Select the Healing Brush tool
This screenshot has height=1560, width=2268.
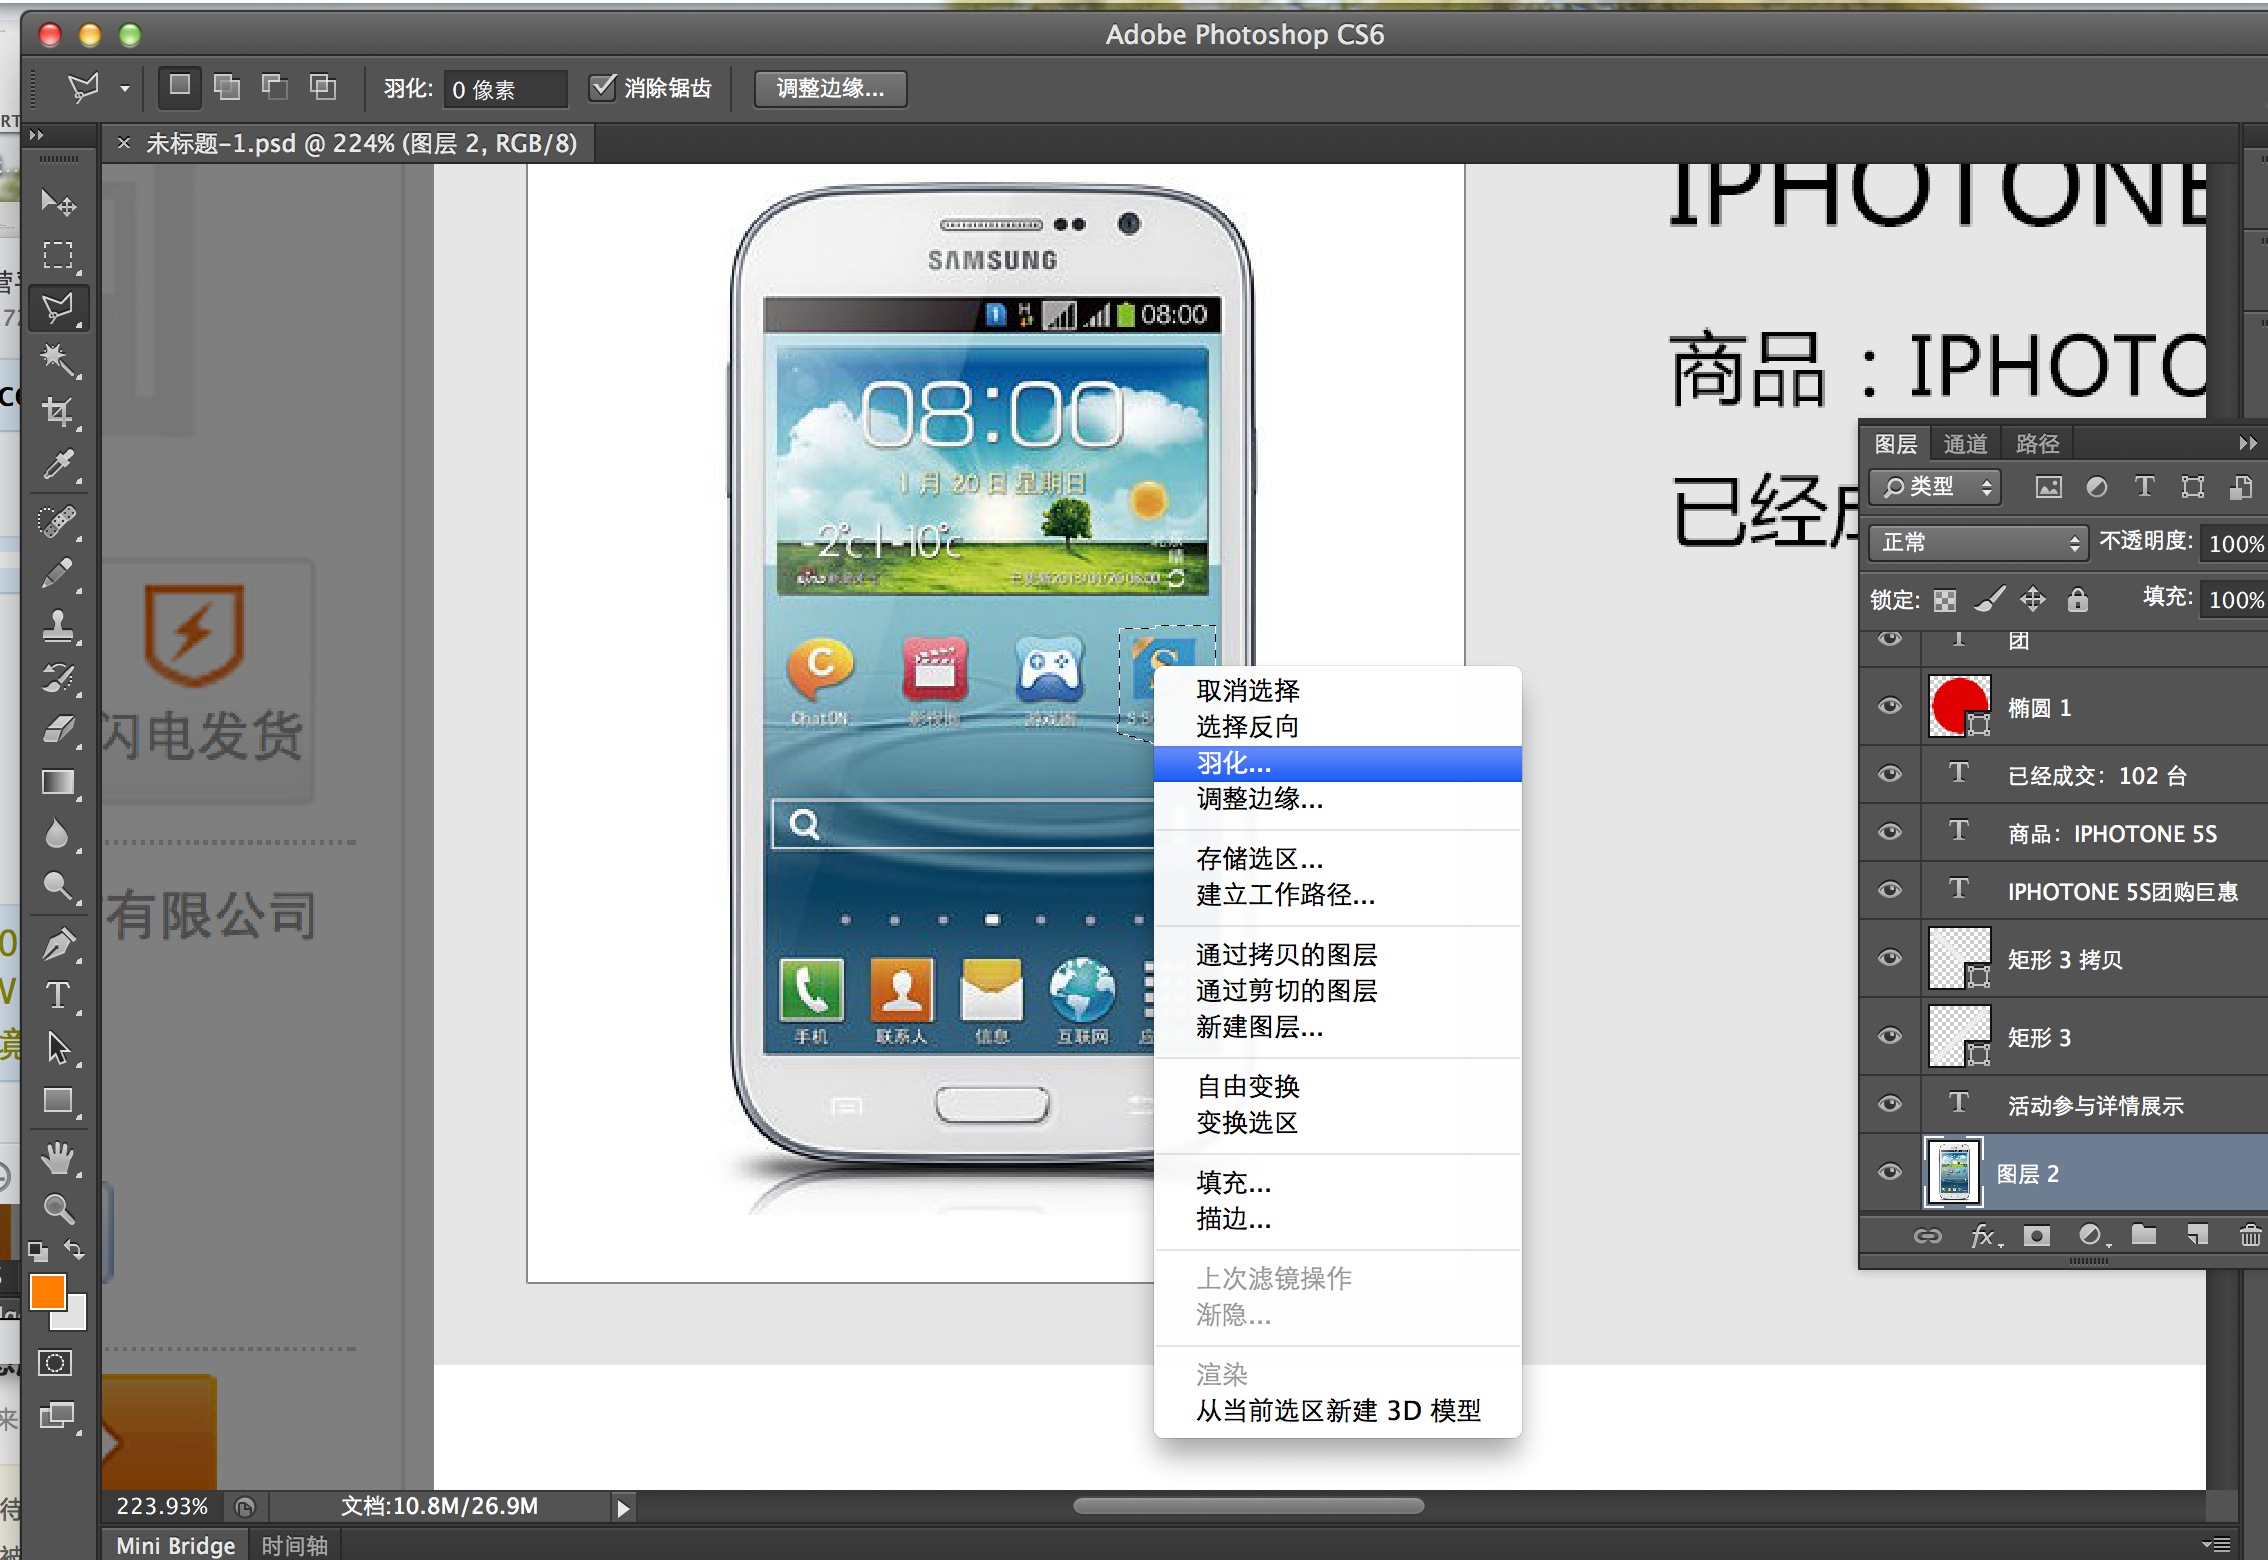(58, 521)
